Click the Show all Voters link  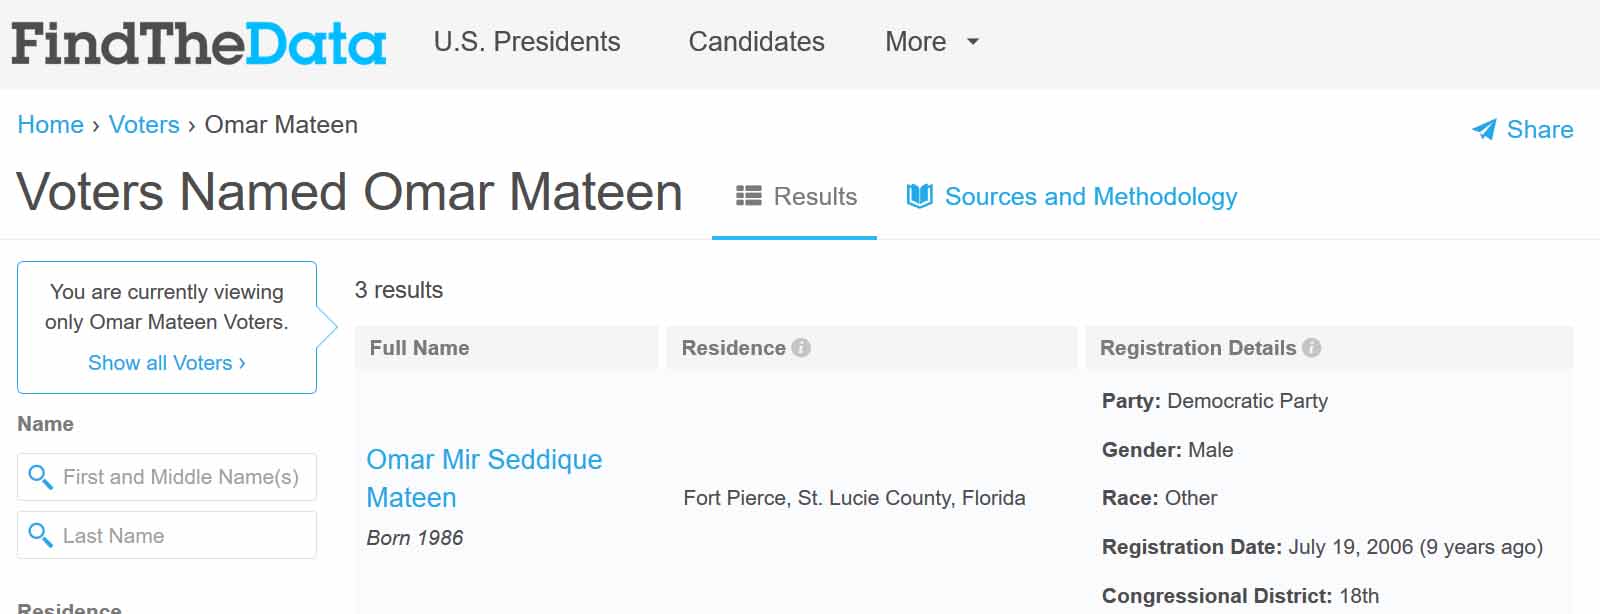pos(166,363)
